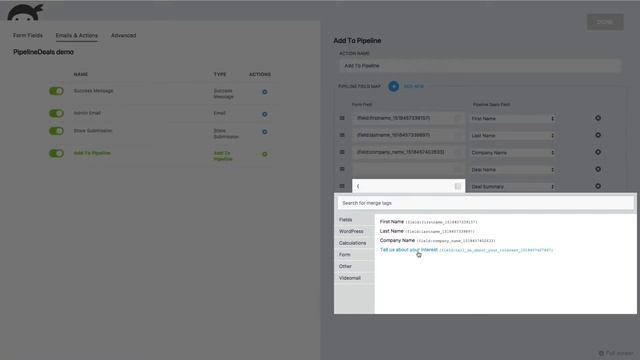Insert the Company Name merge tag
The height and width of the screenshot is (360, 640).
point(437,240)
